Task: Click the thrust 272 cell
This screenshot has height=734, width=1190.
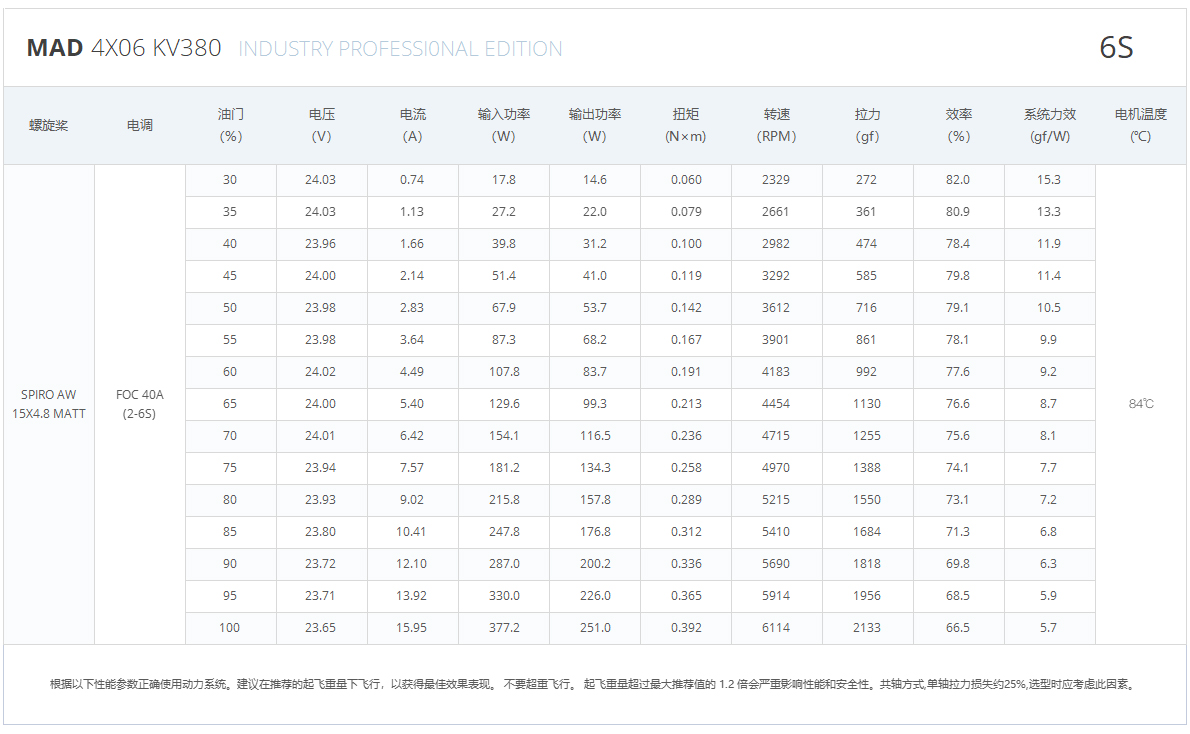Action: [867, 180]
